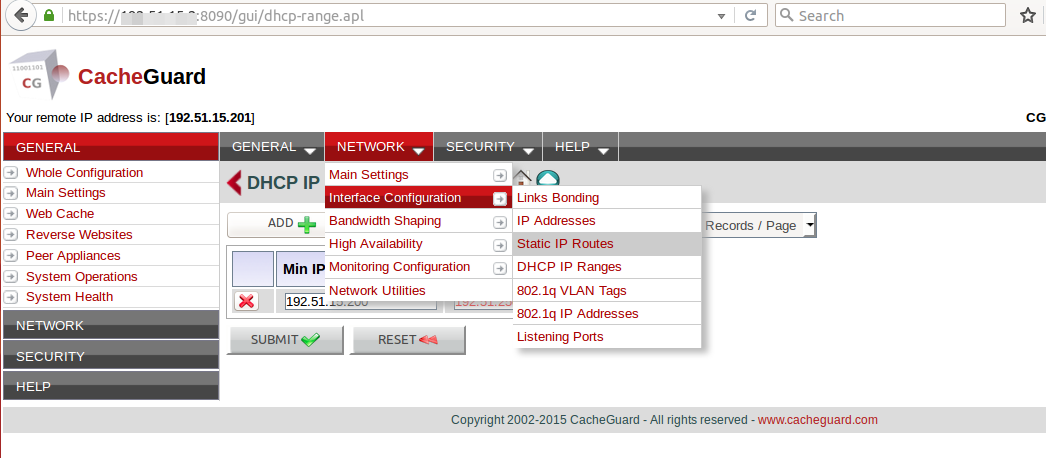Open the SECURITY top menu
This screenshot has width=1046, height=458.
point(488,147)
